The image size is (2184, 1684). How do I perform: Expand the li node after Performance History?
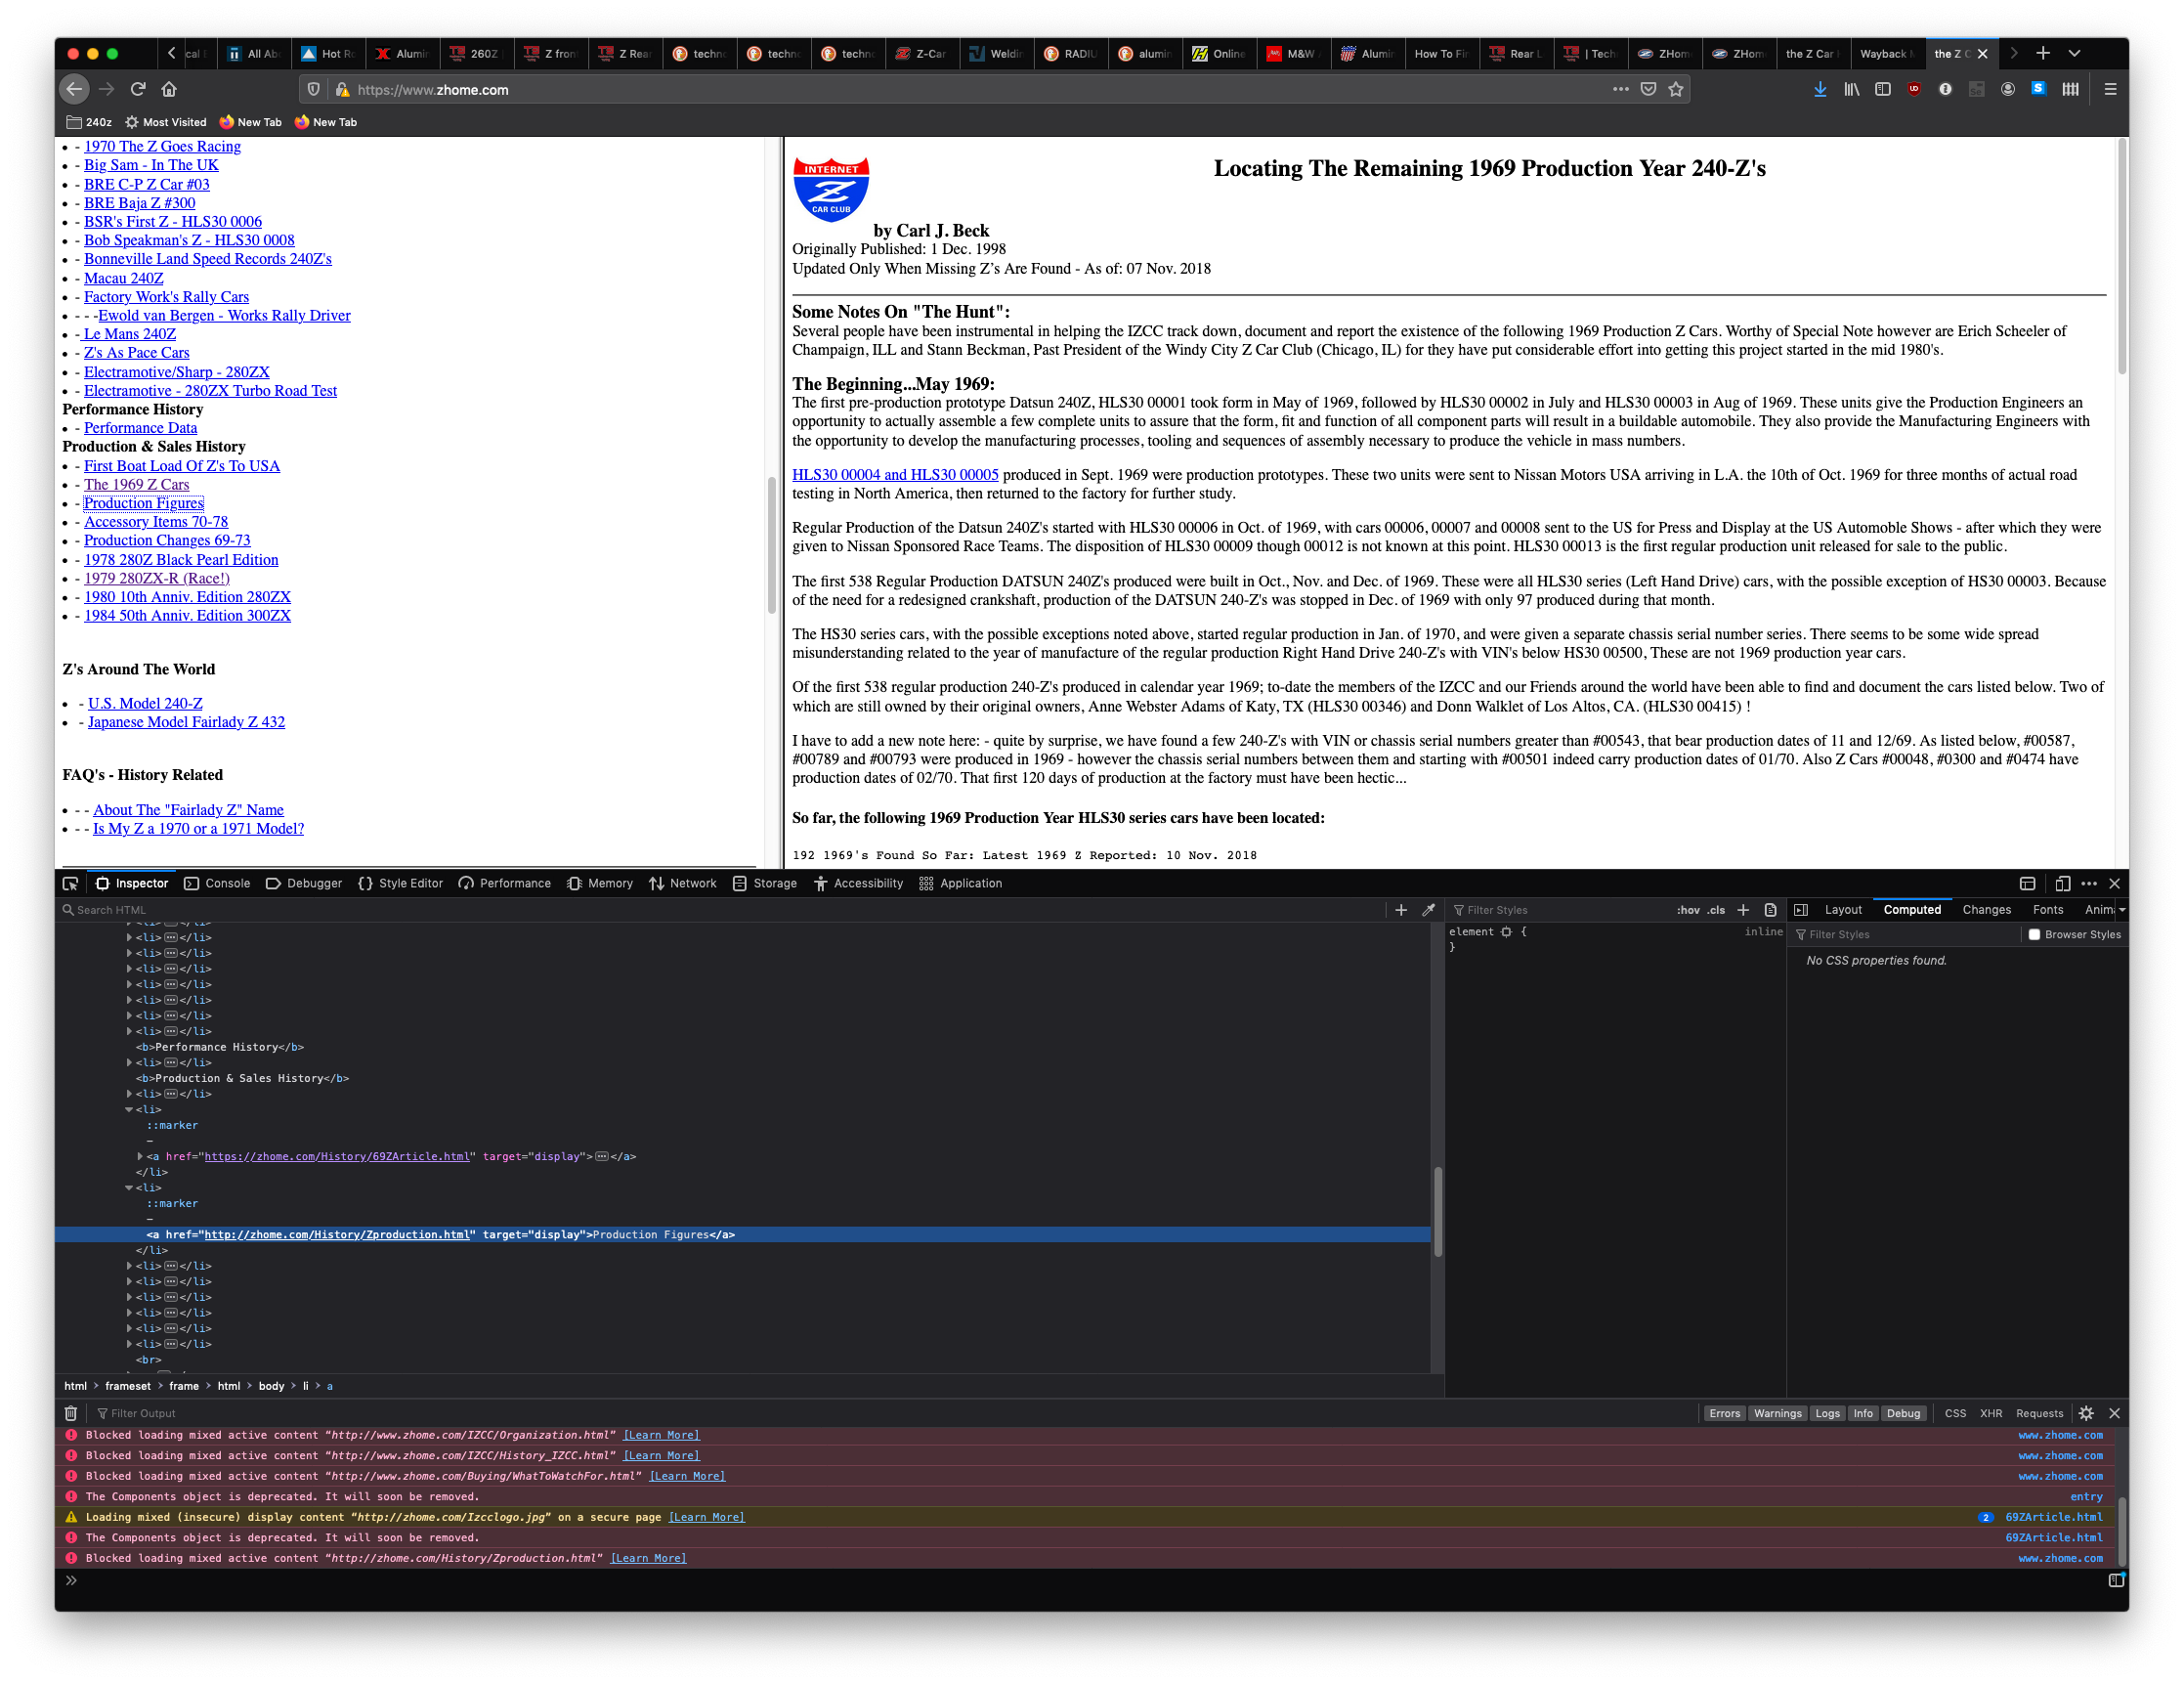[129, 1062]
